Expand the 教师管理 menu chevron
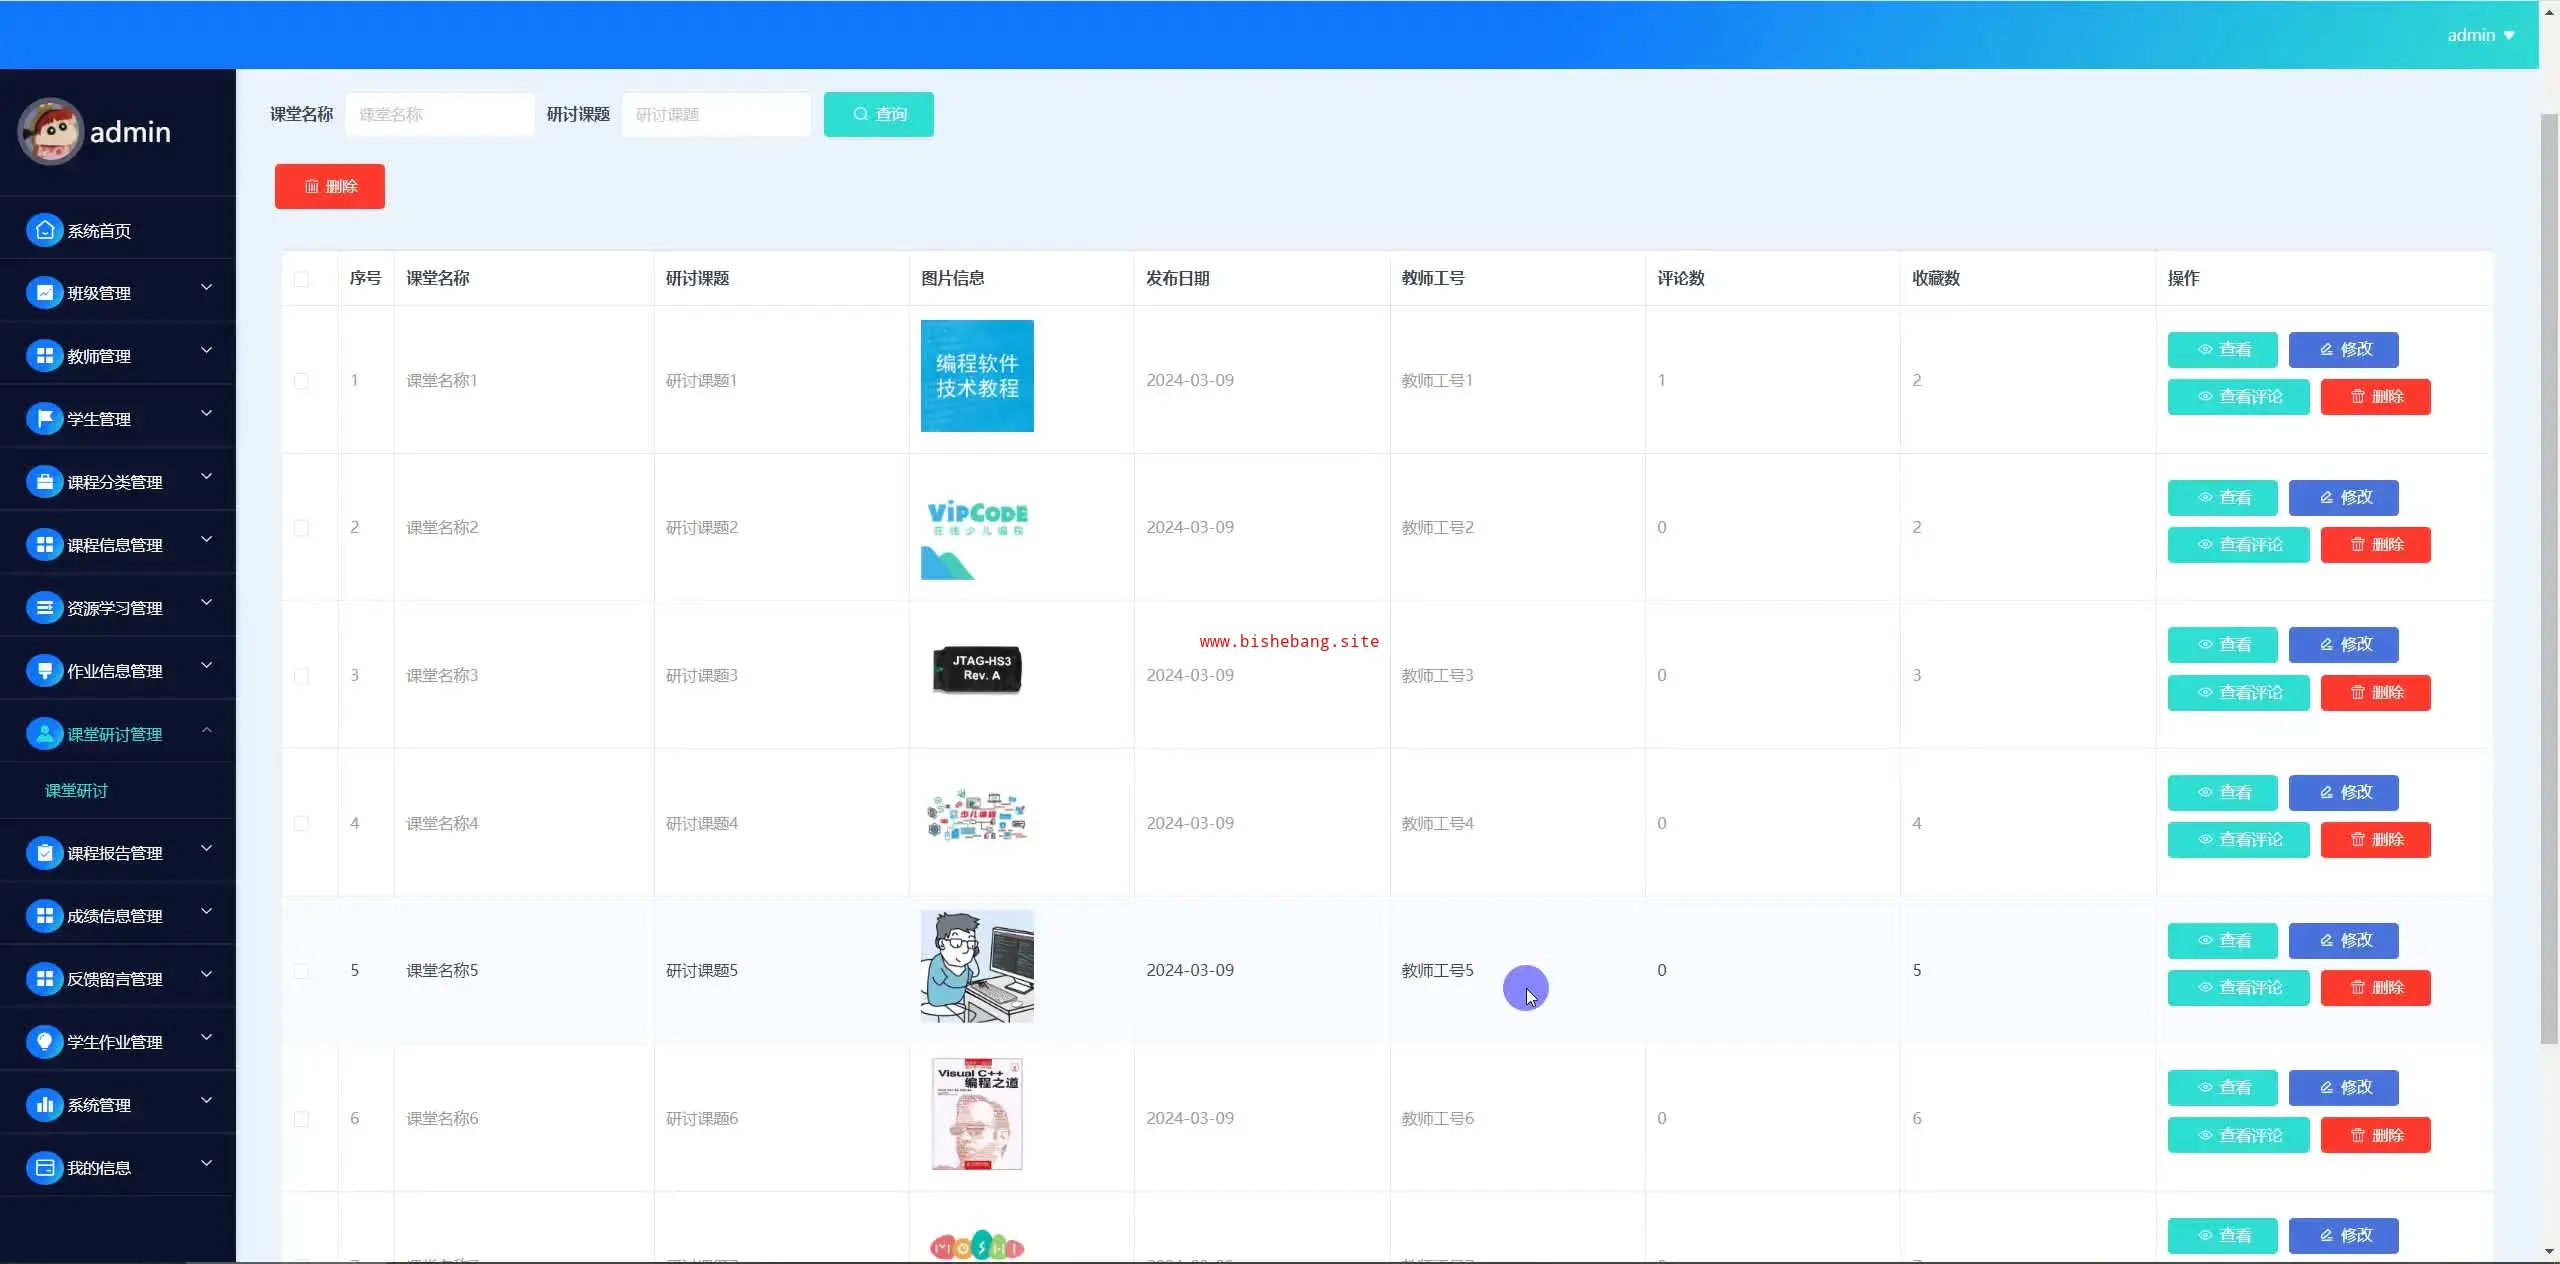 (206, 351)
